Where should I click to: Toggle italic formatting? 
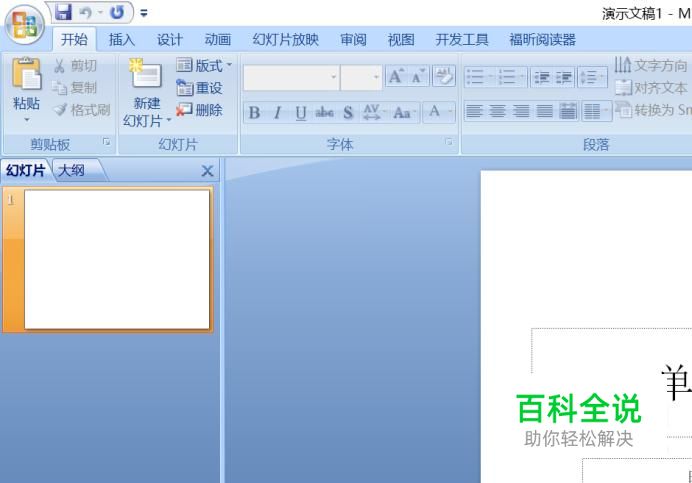(277, 112)
